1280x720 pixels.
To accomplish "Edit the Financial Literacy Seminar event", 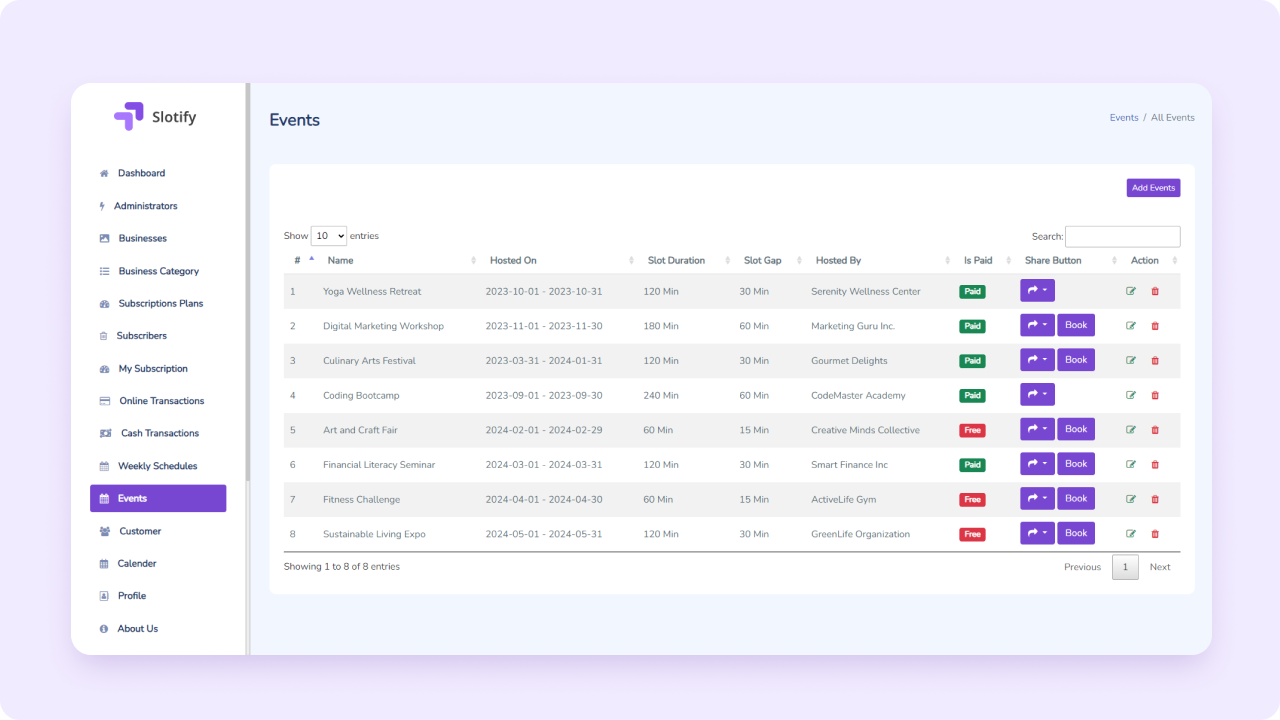I will pos(1131,464).
